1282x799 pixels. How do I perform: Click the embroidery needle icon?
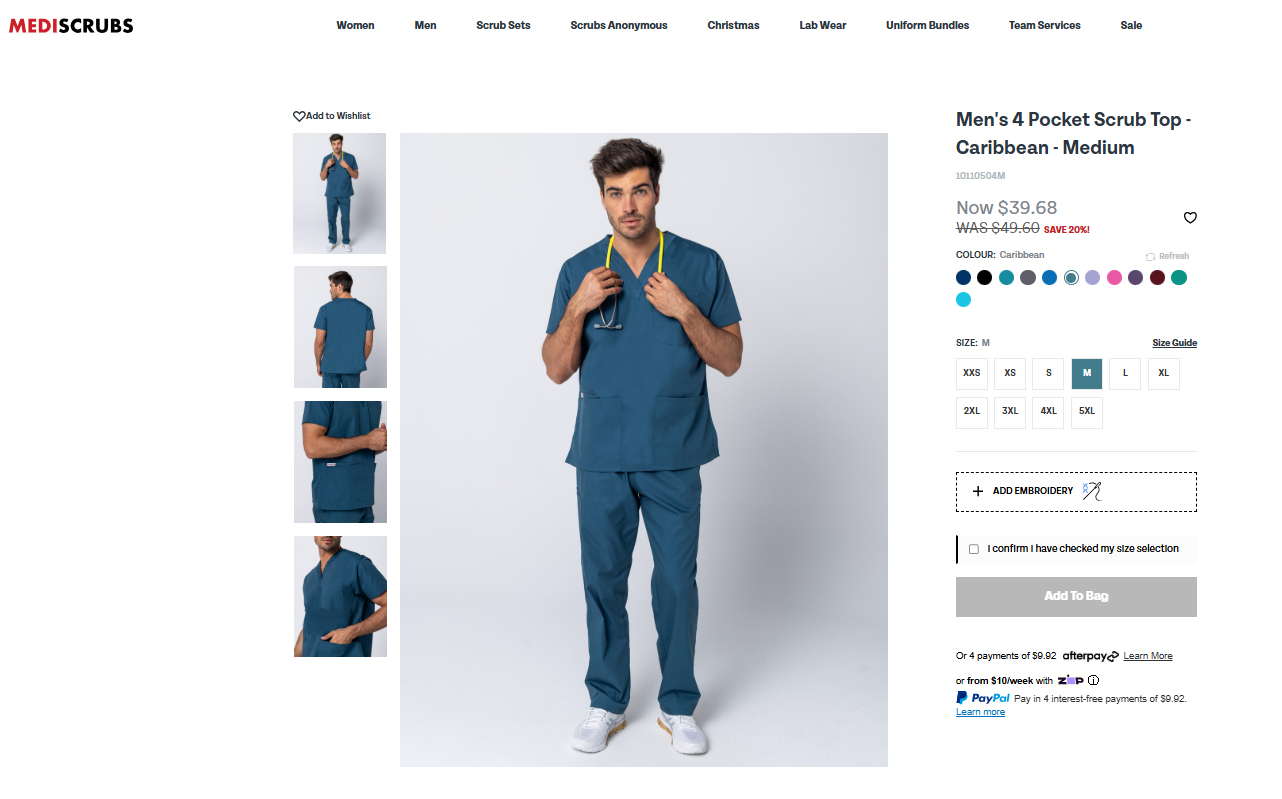coord(1092,491)
